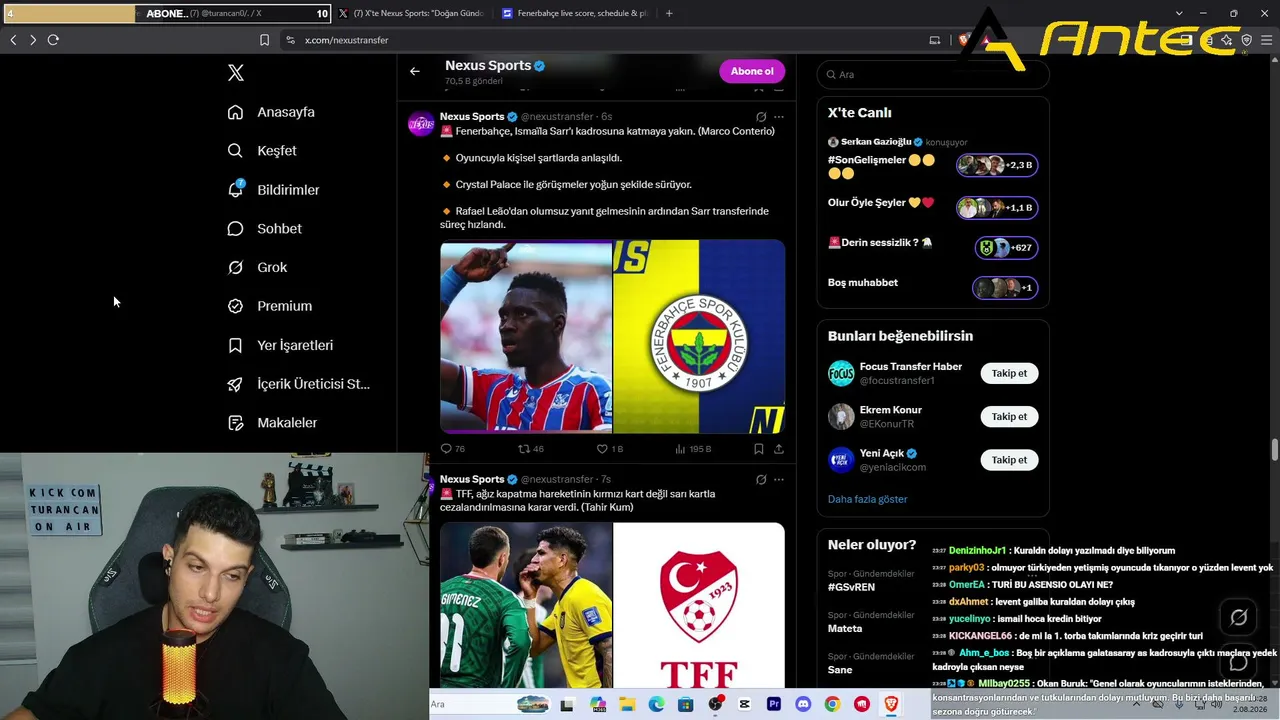This screenshot has width=1280, height=720.
Task: Open Google Chrome from the taskbar
Action: coord(832,705)
